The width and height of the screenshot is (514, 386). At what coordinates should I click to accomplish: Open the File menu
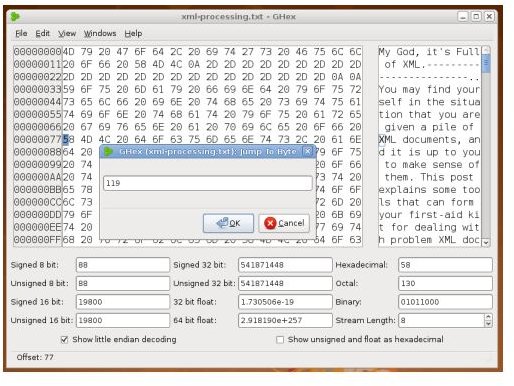(x=21, y=33)
